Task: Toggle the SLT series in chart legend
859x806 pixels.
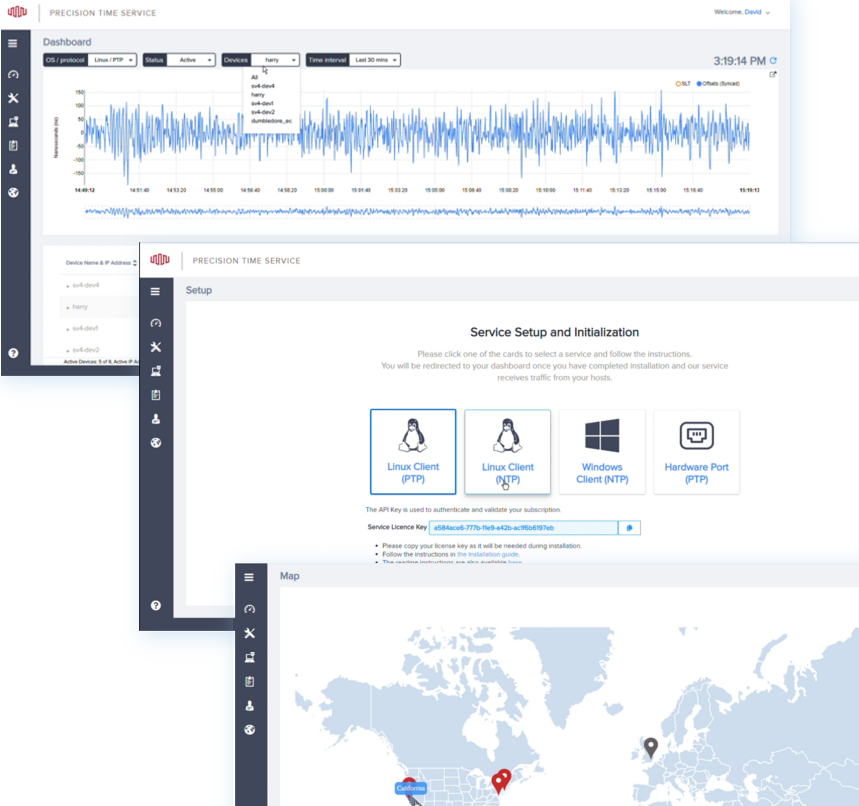Action: [684, 84]
